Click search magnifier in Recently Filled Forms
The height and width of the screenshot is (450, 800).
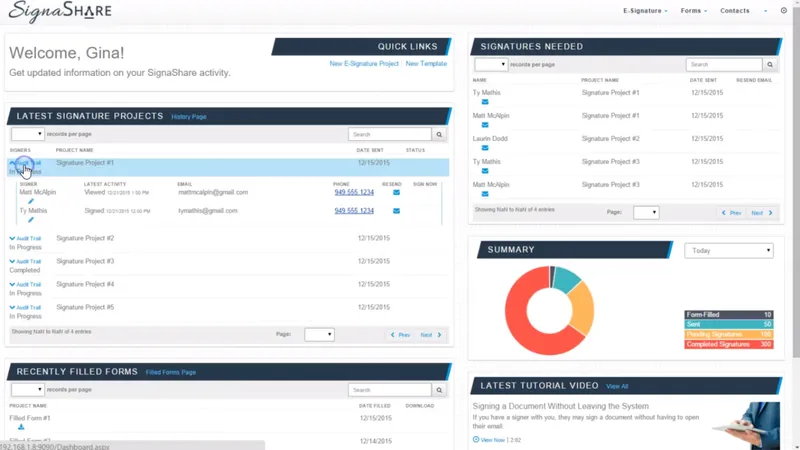click(439, 390)
